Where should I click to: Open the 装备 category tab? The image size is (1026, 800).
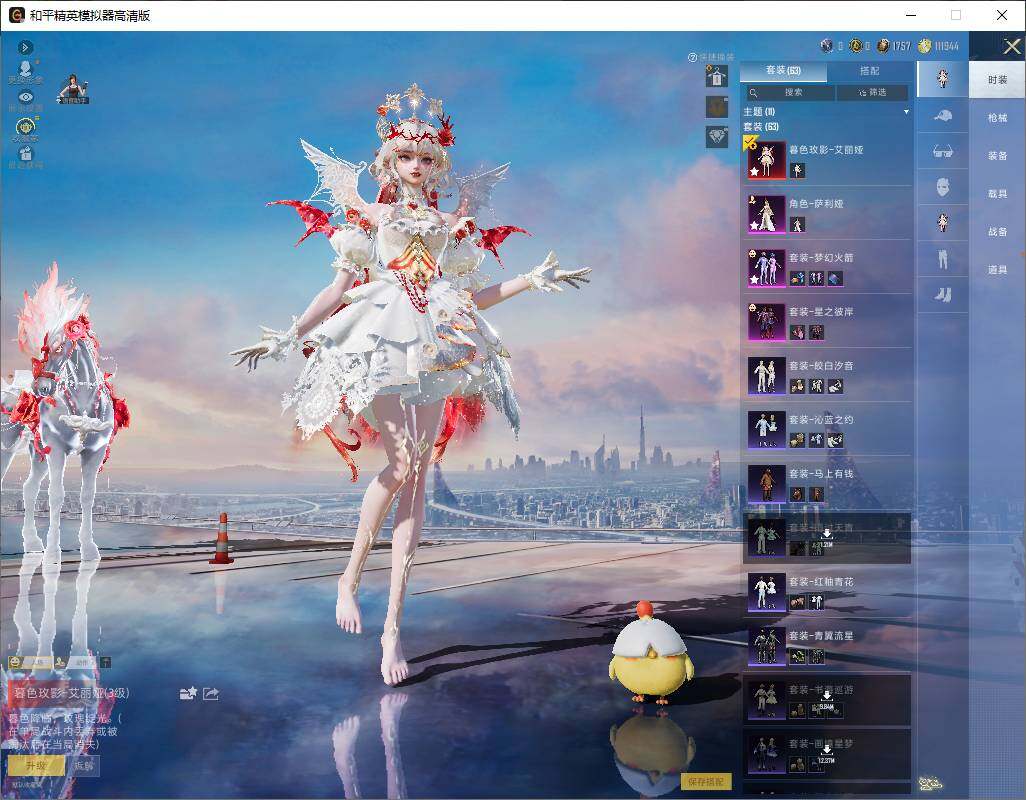997,156
